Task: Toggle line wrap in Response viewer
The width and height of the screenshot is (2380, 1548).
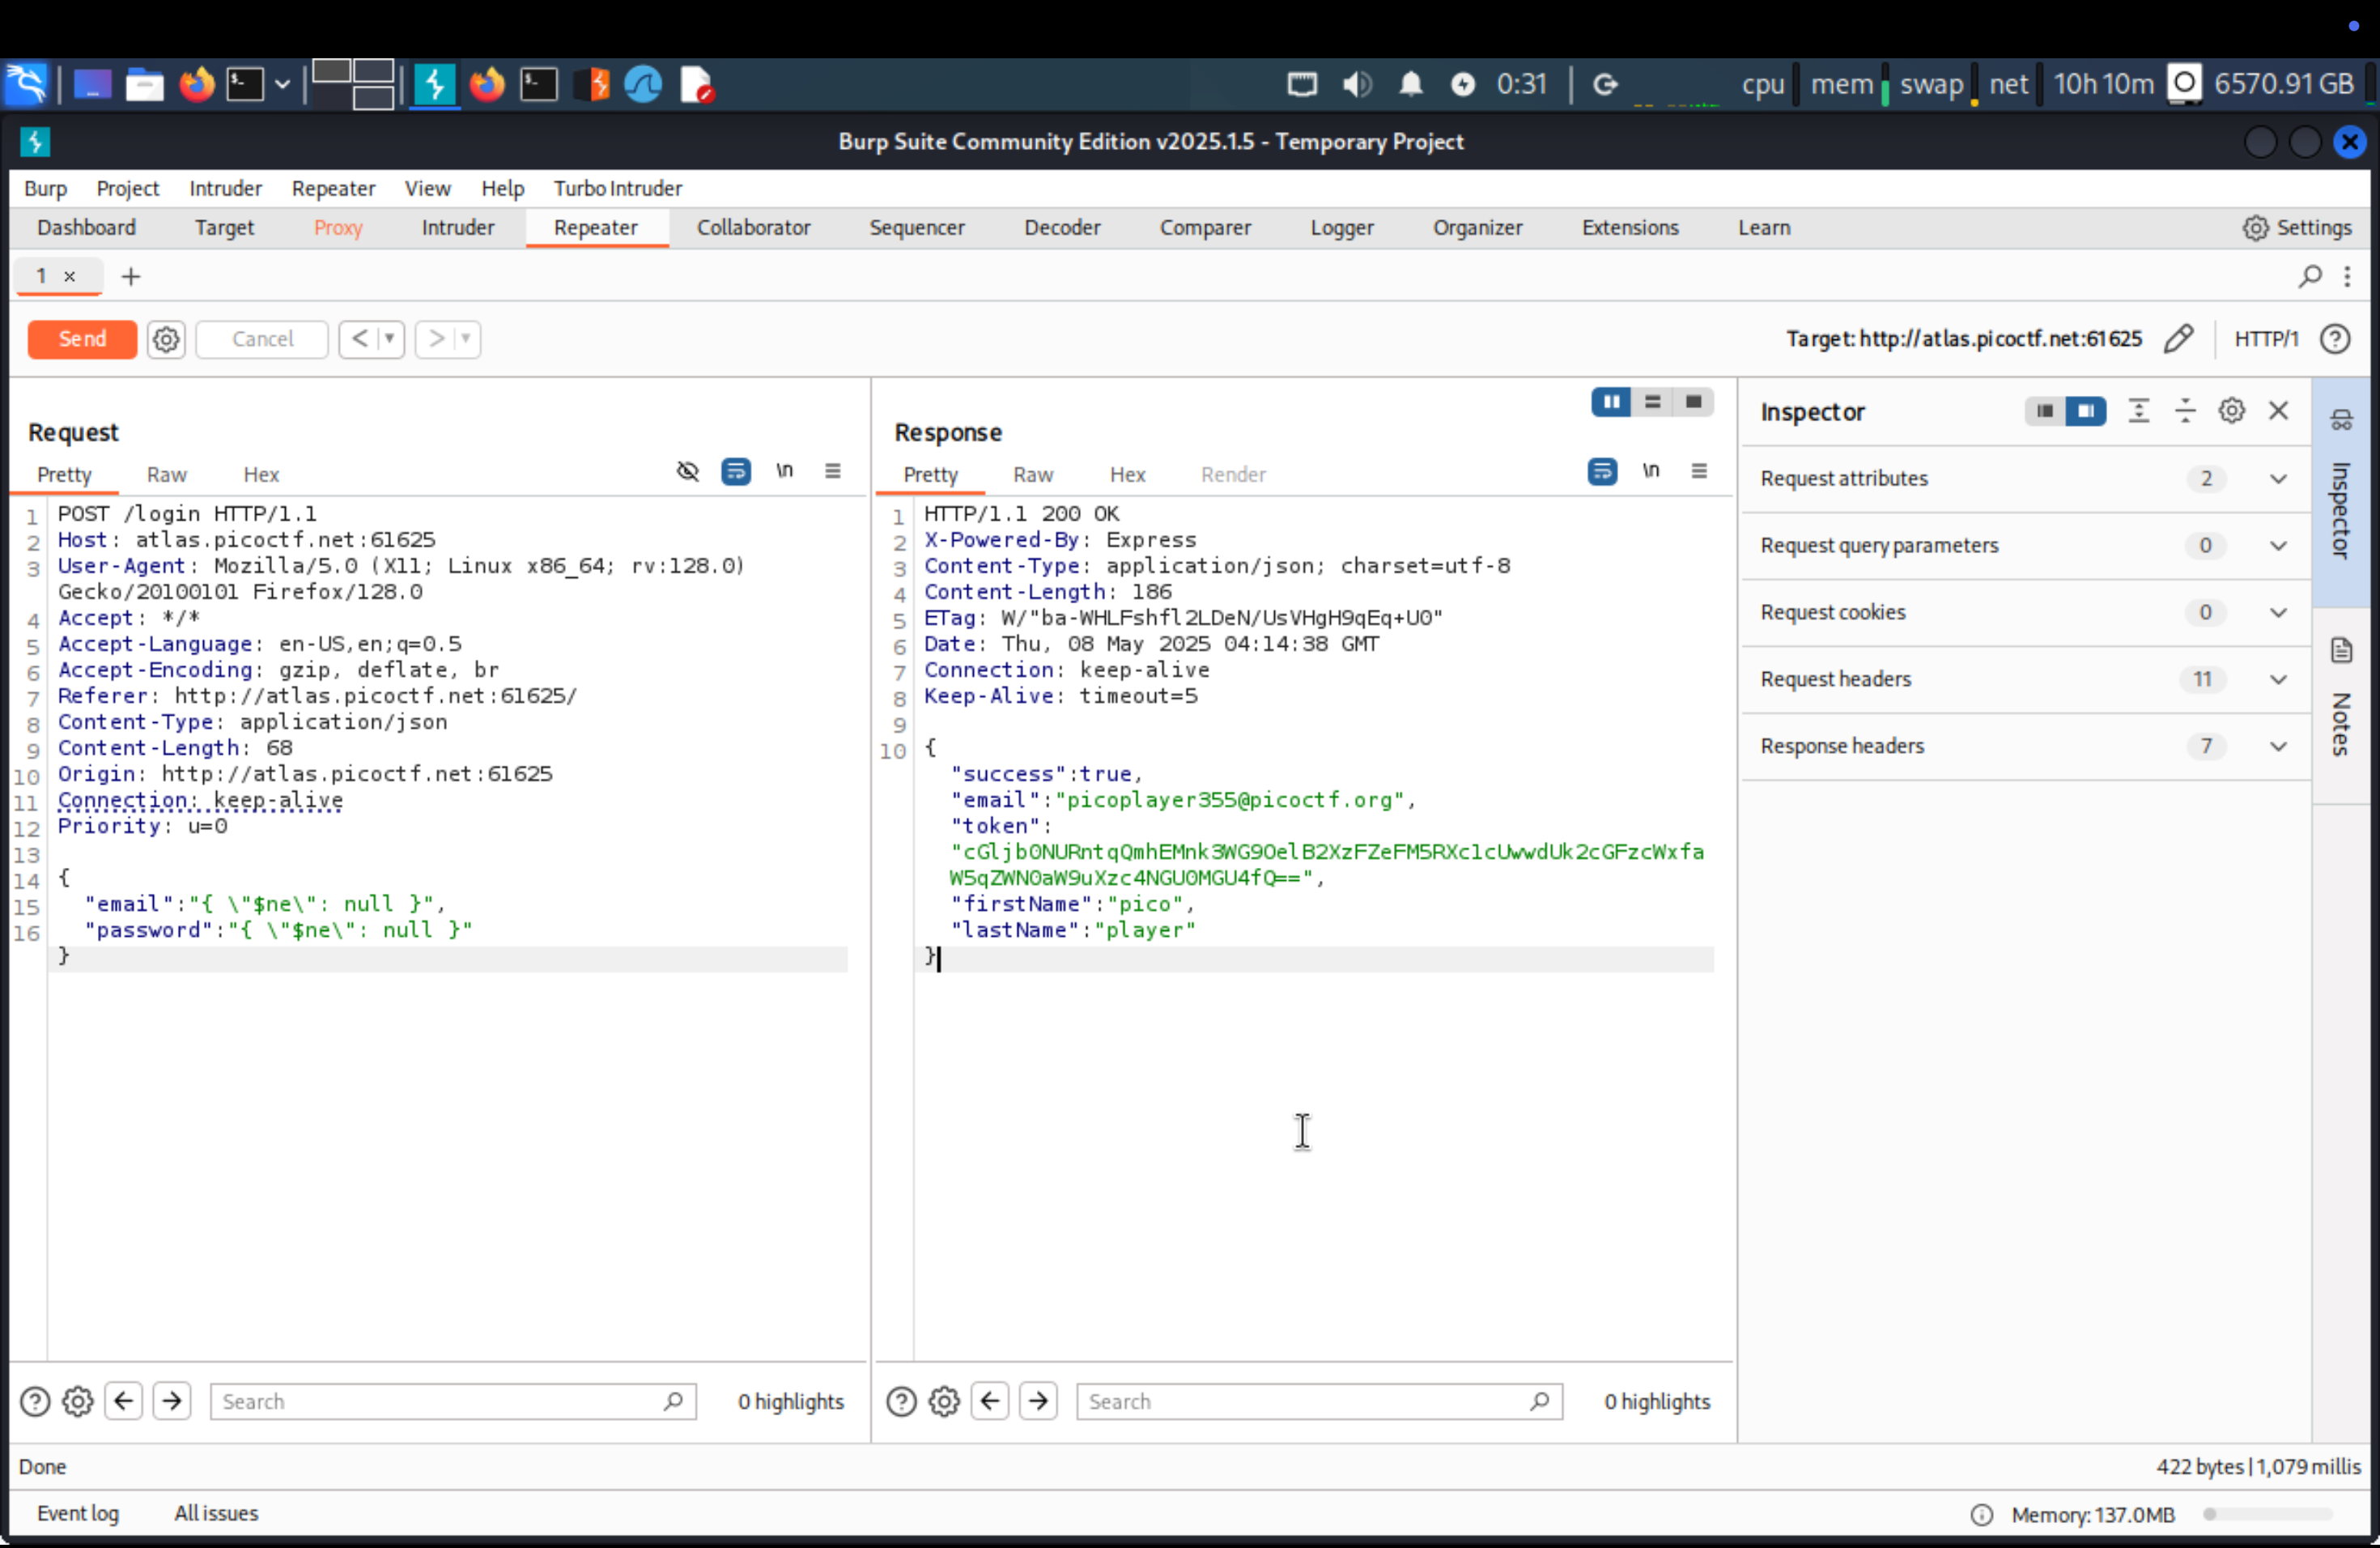Action: click(x=1602, y=471)
